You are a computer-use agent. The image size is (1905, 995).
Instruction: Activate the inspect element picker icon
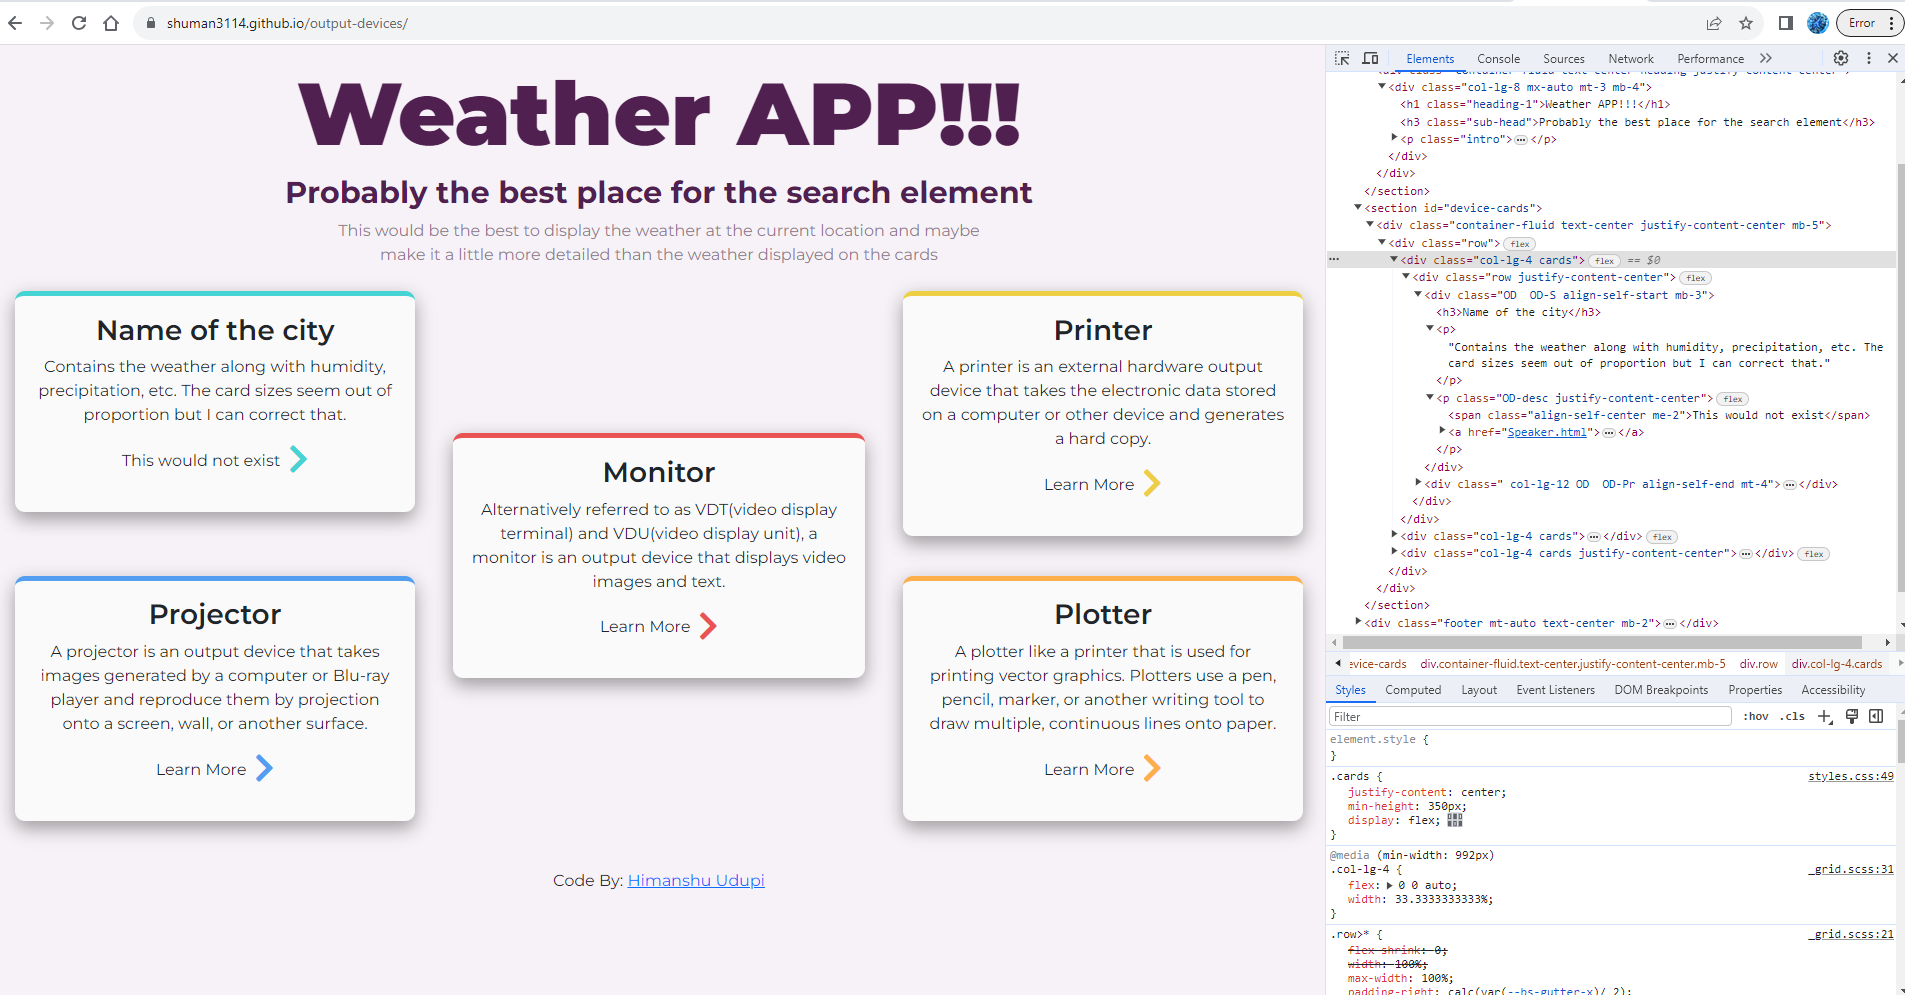pos(1342,59)
